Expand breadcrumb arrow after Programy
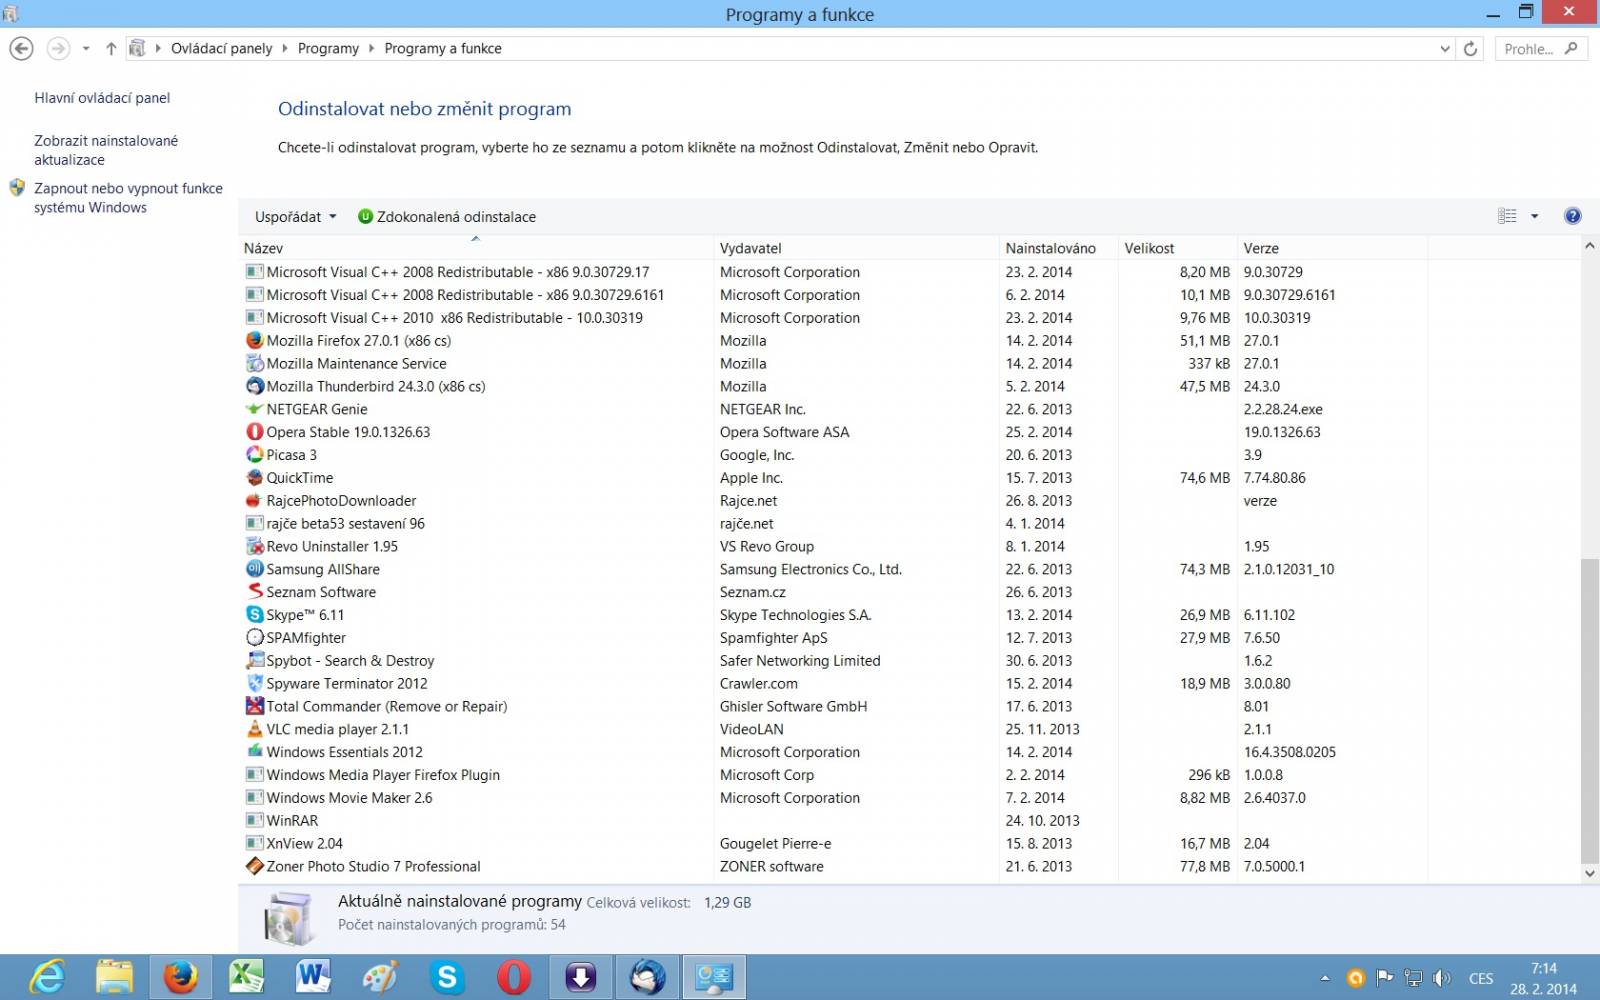The image size is (1600, 1000). (371, 49)
